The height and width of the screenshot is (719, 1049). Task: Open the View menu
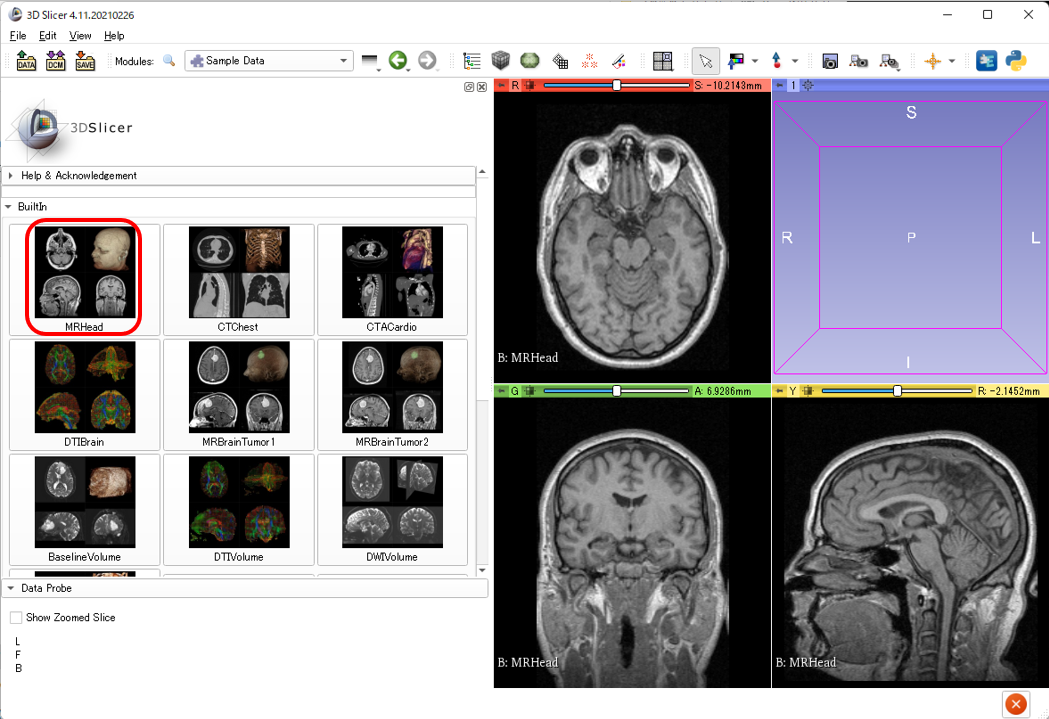(80, 36)
